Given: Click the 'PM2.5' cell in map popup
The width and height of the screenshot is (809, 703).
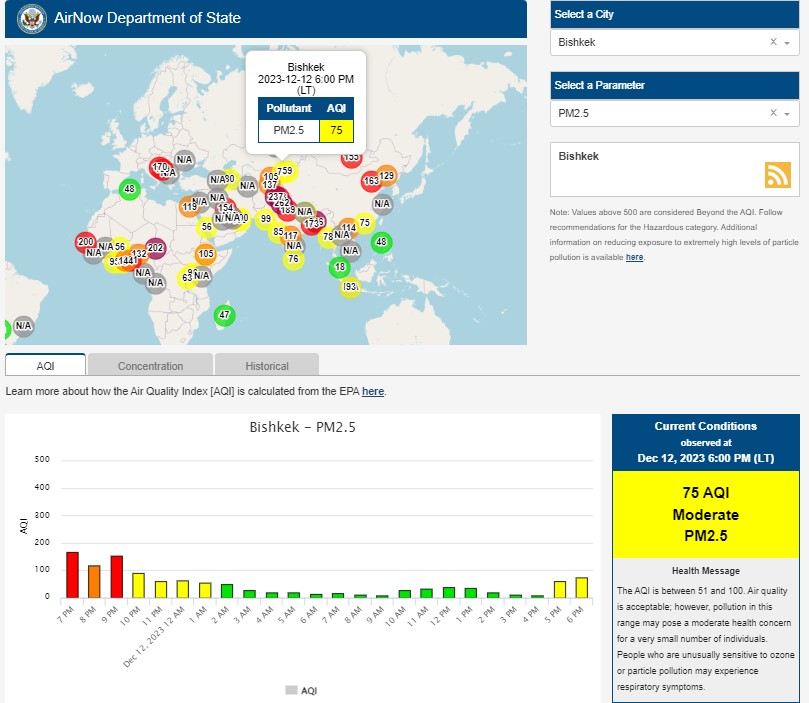Looking at the screenshot, I should pos(288,130).
